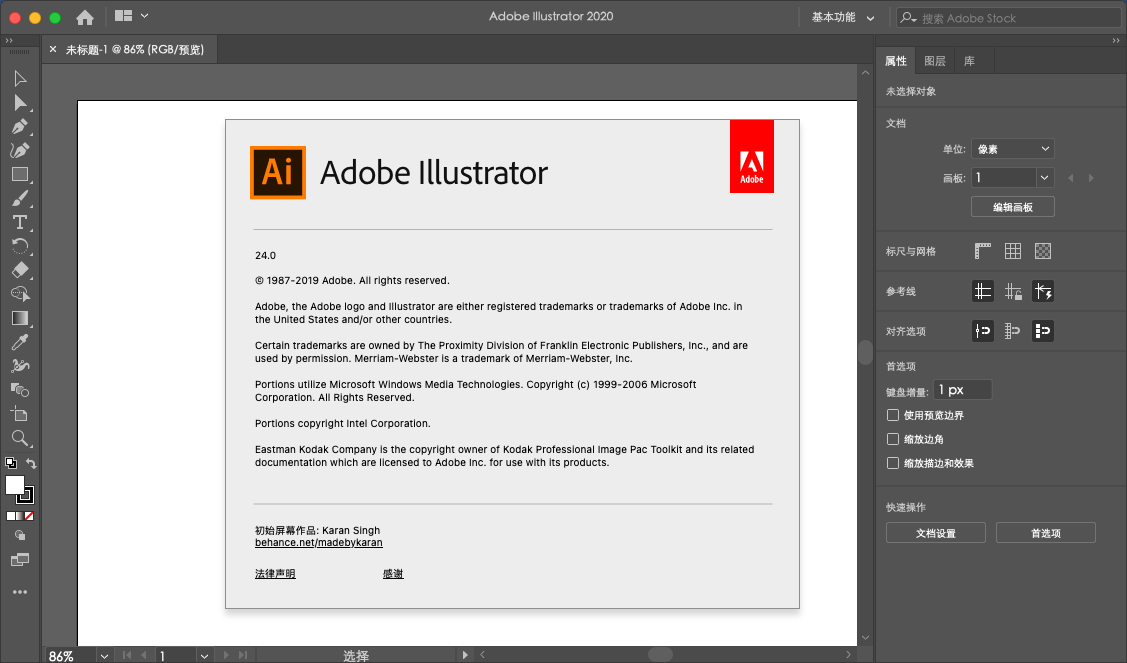This screenshot has height=663, width=1127.
Task: Open the 法律声明 link
Action: (275, 574)
